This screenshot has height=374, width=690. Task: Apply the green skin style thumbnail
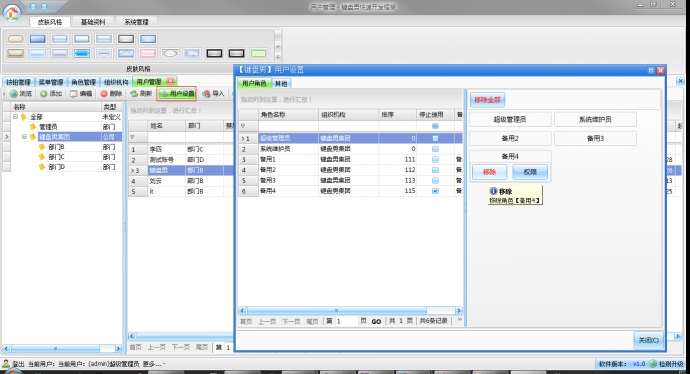259,54
